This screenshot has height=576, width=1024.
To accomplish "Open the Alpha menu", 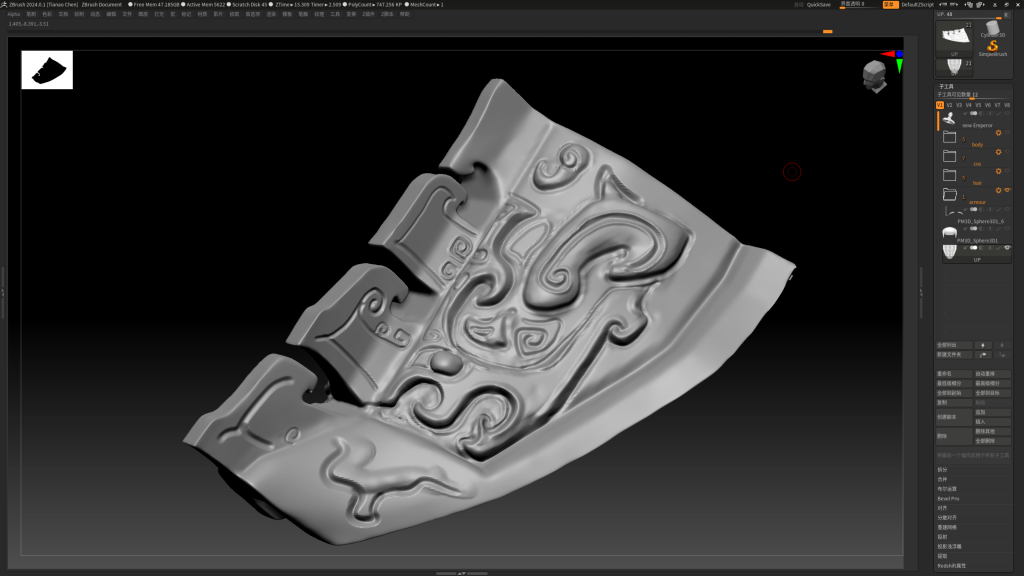I will (x=14, y=14).
